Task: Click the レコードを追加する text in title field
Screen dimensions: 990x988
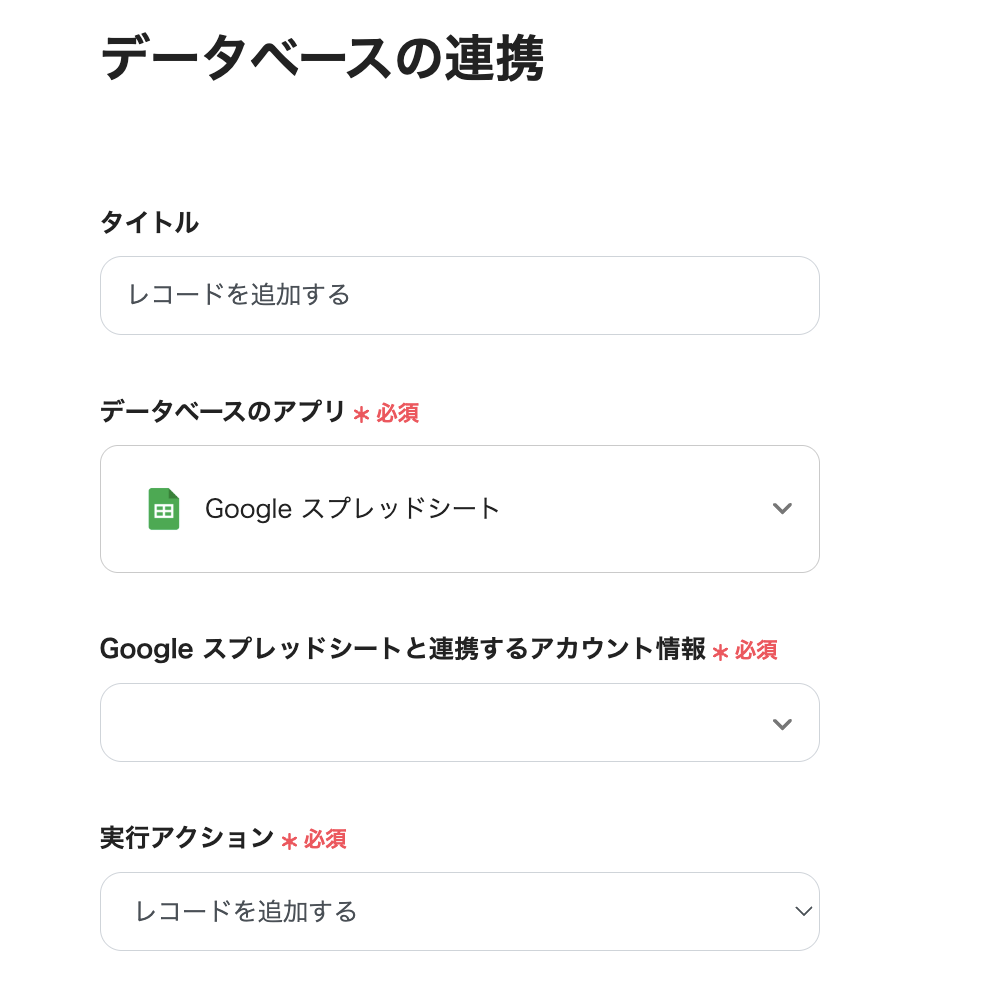Action: [239, 296]
